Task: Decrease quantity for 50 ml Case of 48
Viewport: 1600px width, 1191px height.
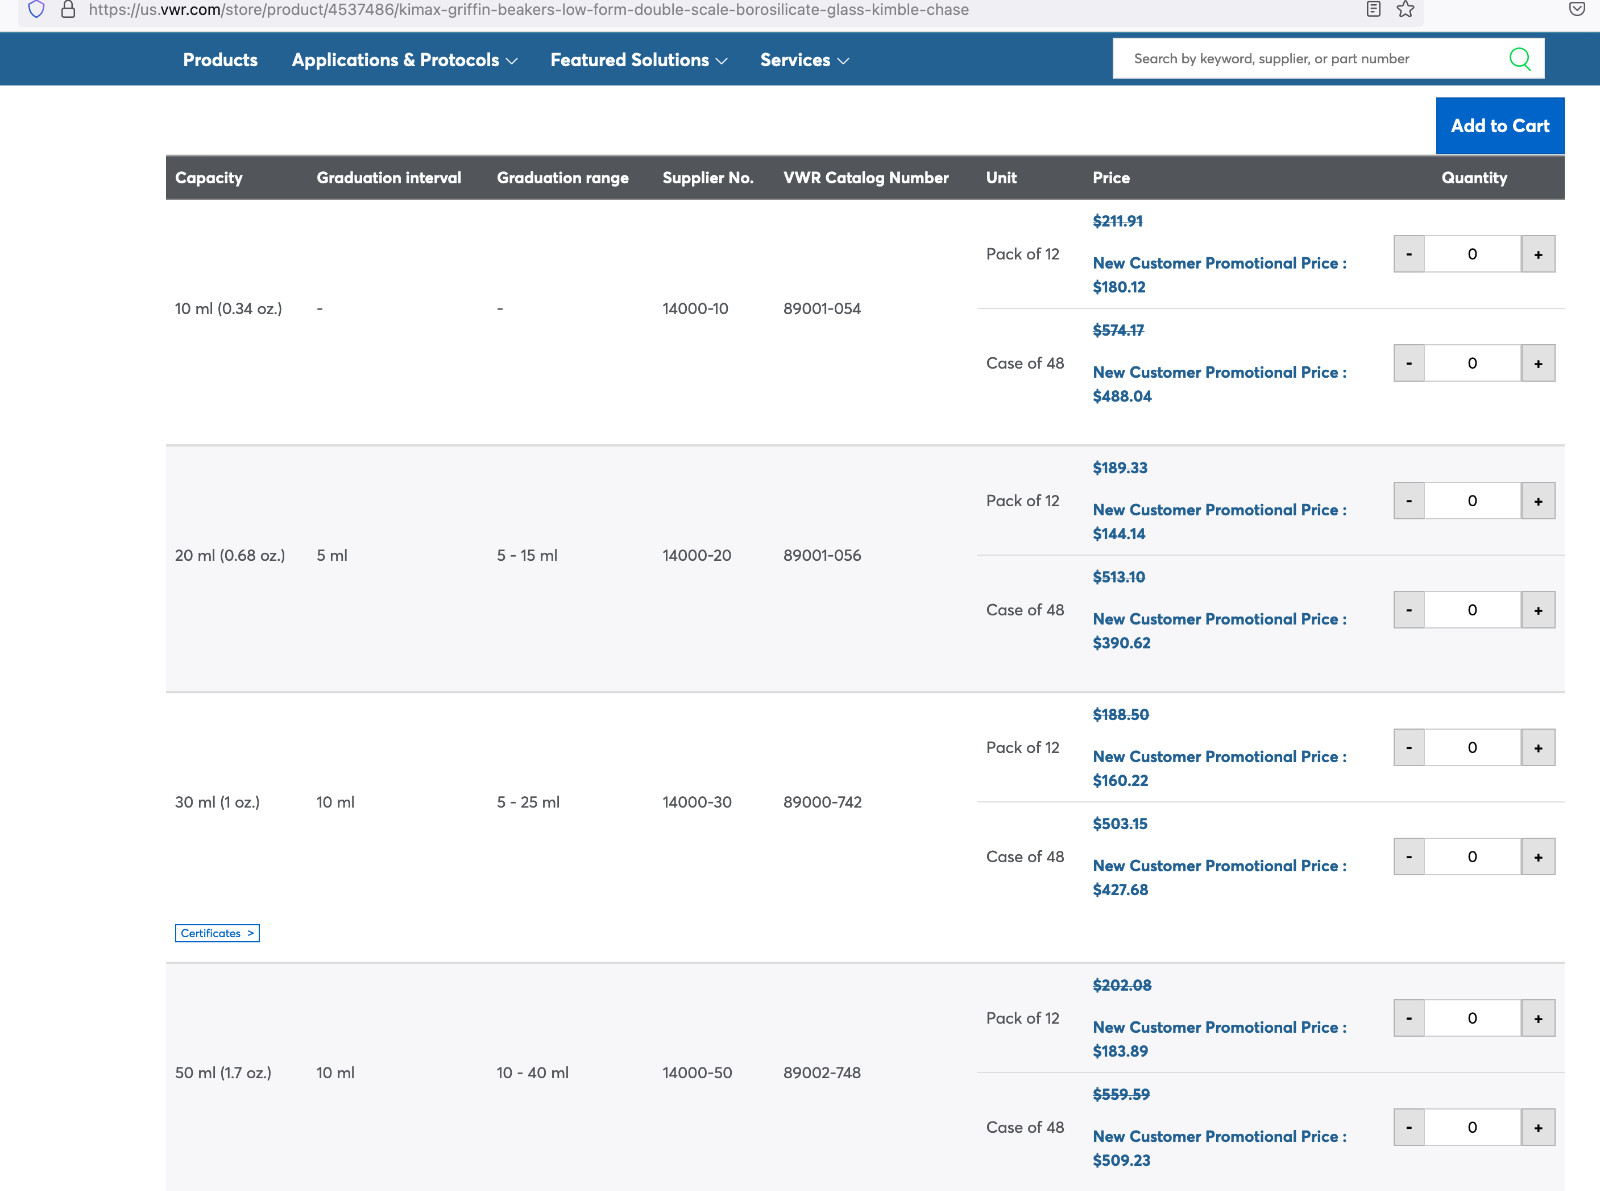Action: click(1409, 1127)
